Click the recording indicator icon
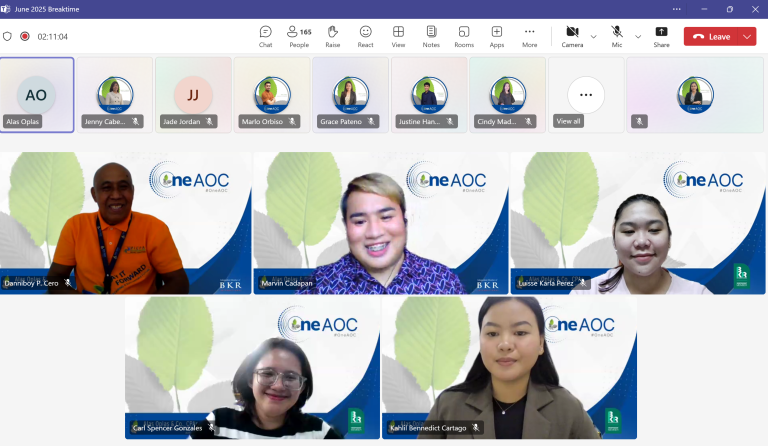 click(x=25, y=36)
